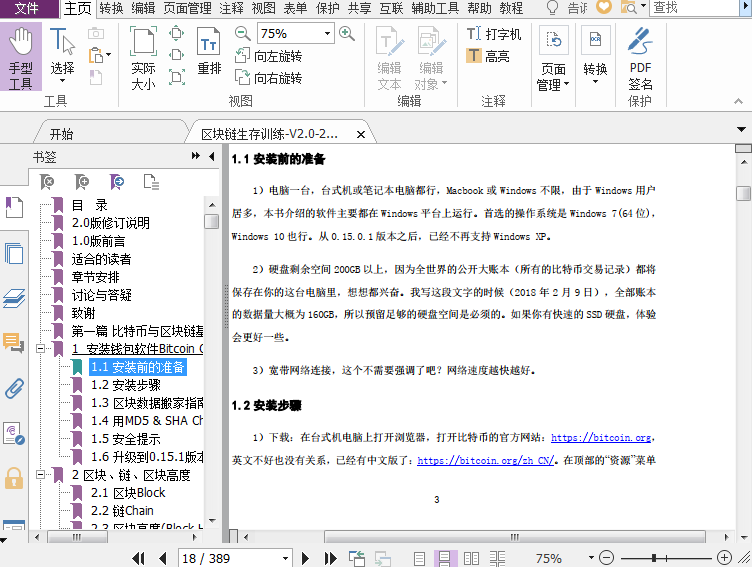Open the File (文件) menu
Image resolution: width=752 pixels, height=567 pixels.
point(26,8)
